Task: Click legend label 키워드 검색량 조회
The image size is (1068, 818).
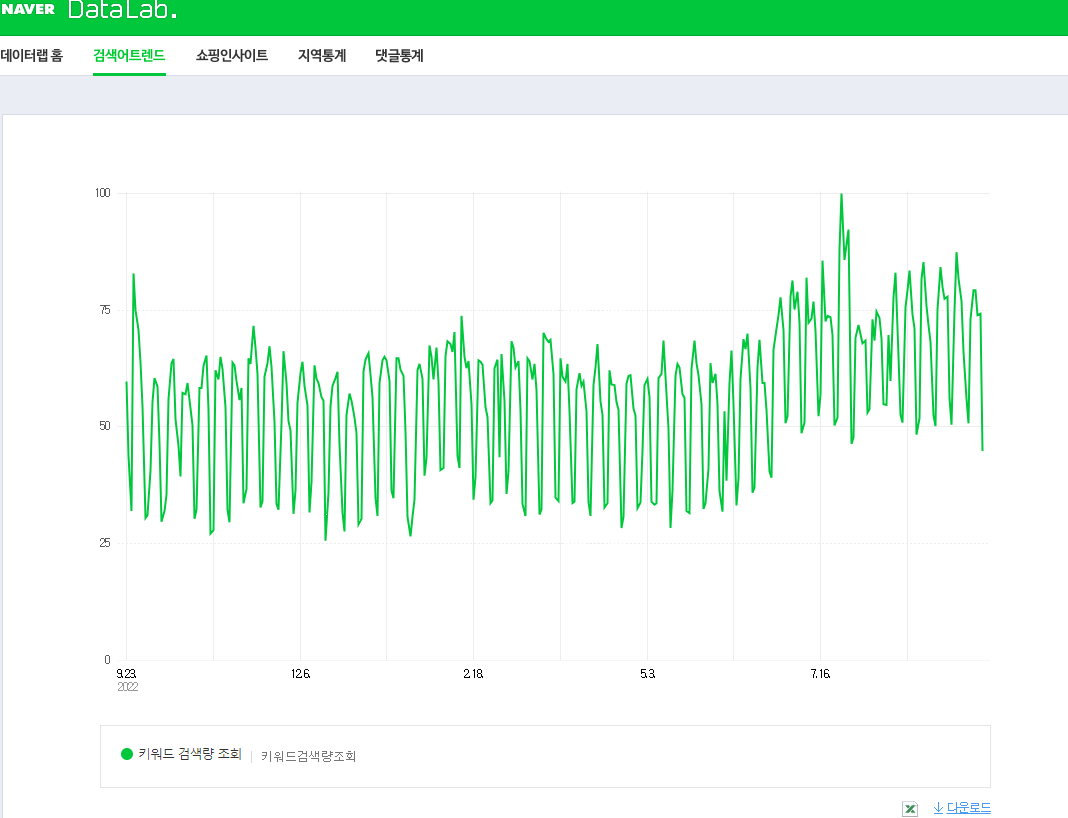Action: point(190,754)
